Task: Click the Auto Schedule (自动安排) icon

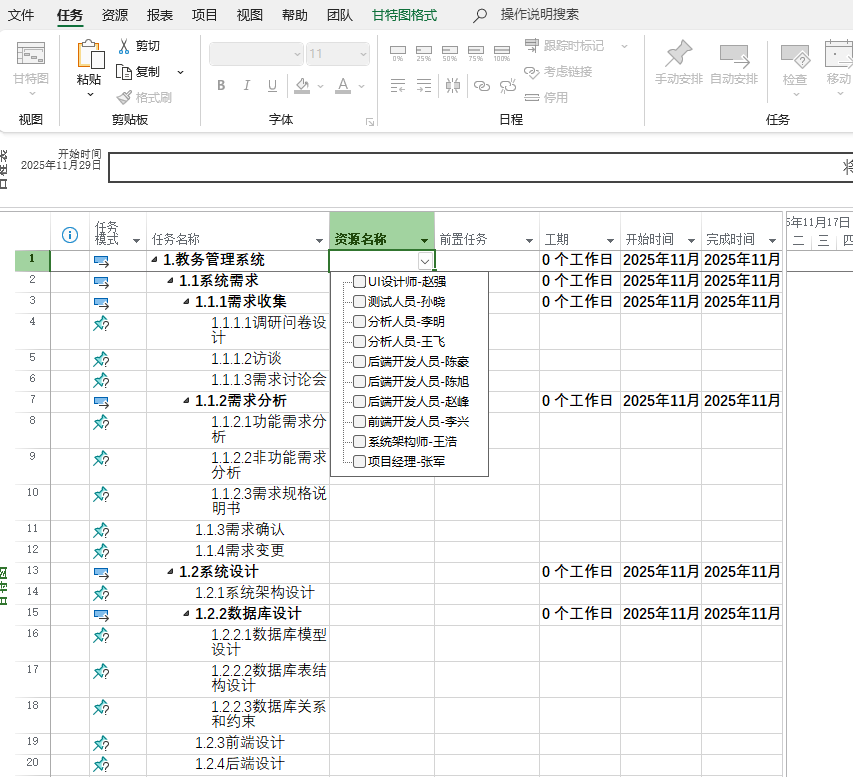Action: point(734,54)
